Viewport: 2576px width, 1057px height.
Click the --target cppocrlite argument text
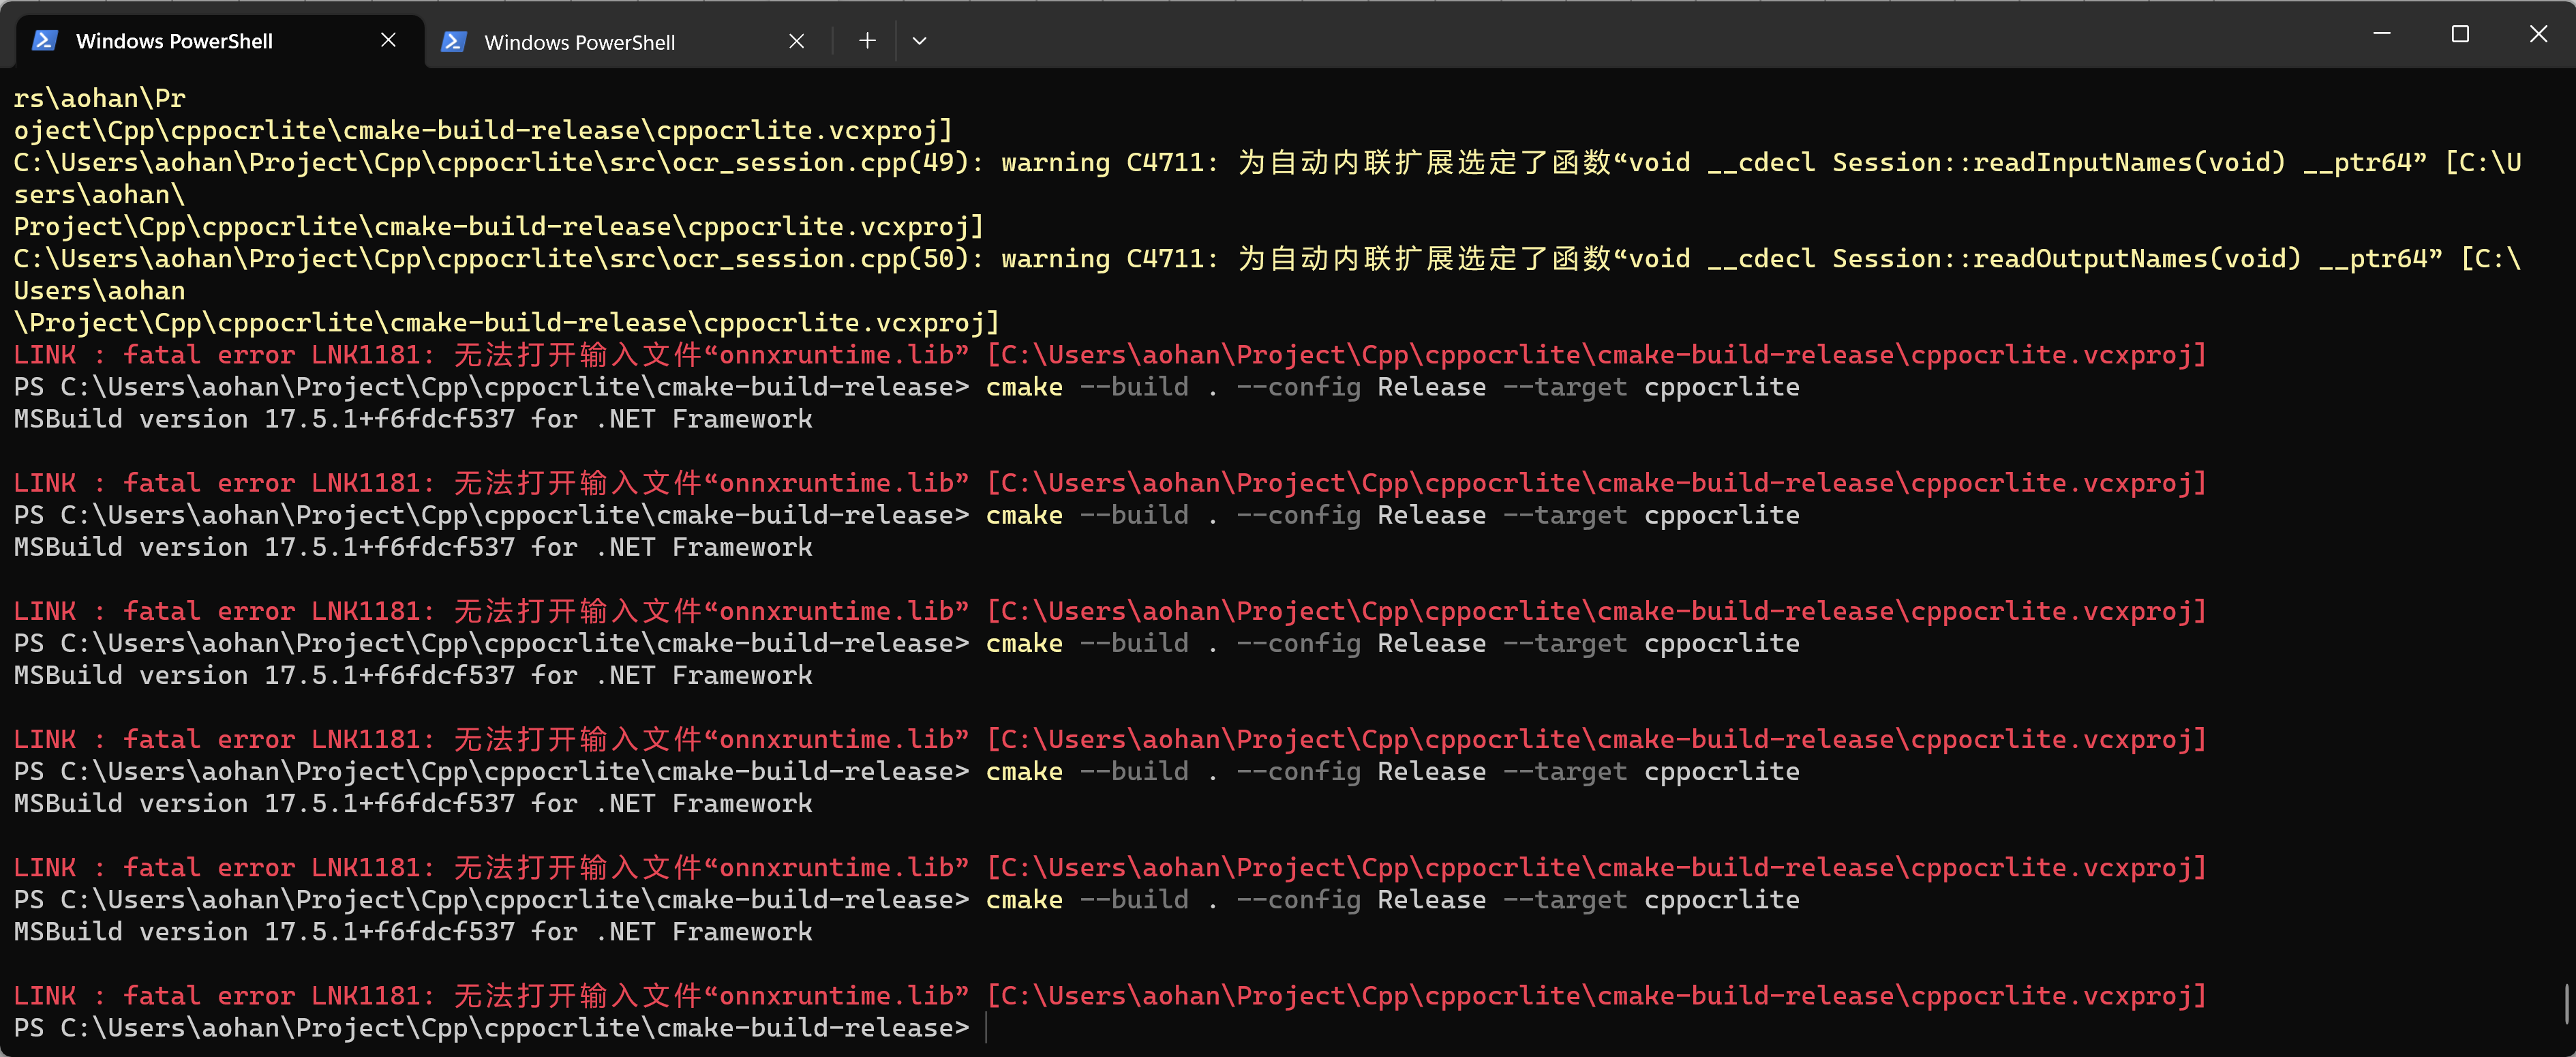coord(1650,899)
